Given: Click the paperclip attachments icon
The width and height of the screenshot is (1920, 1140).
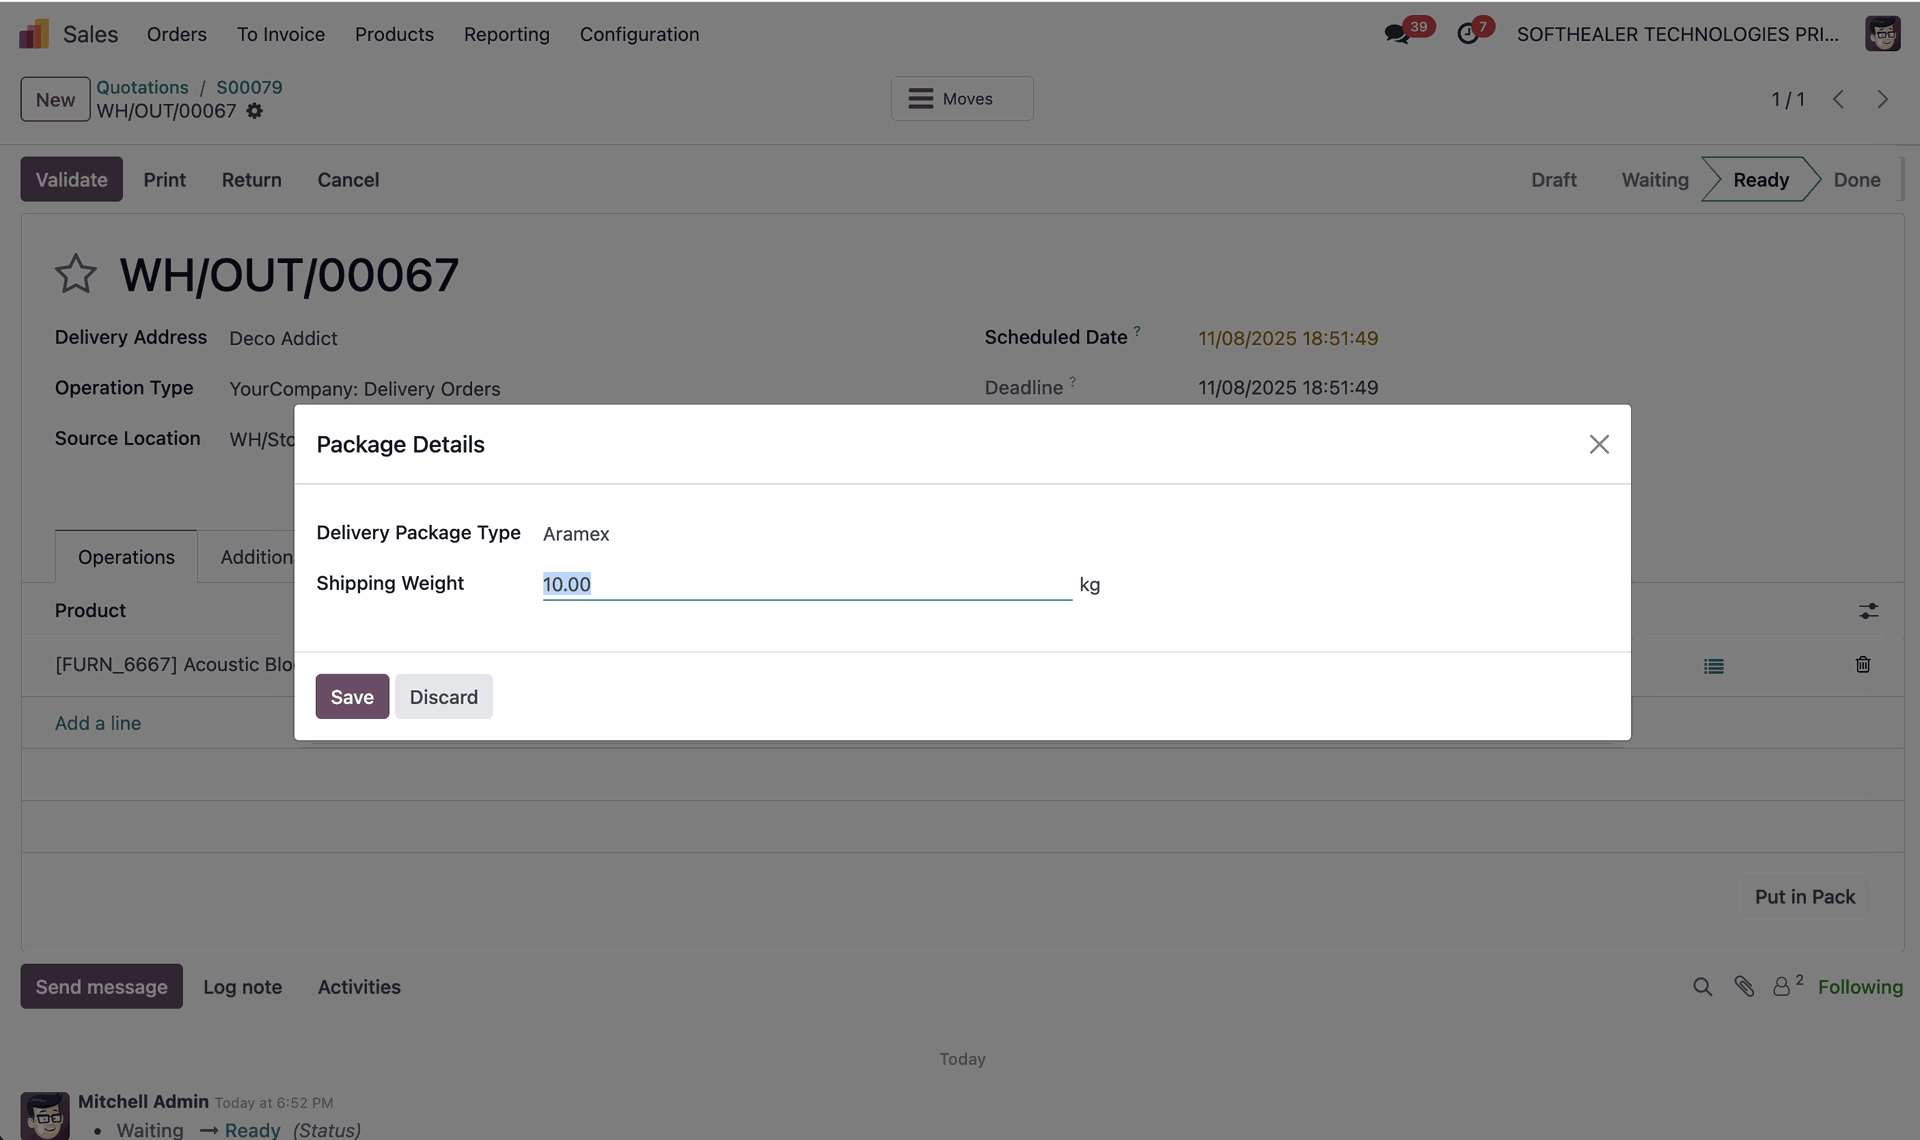Looking at the screenshot, I should pos(1744,987).
